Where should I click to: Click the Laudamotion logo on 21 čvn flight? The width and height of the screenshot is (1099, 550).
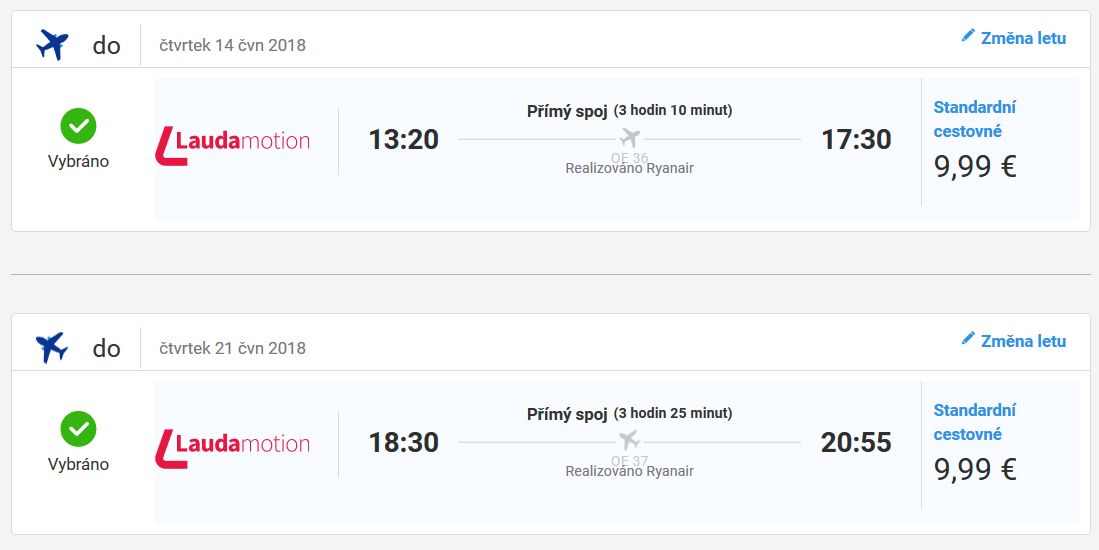pos(233,448)
